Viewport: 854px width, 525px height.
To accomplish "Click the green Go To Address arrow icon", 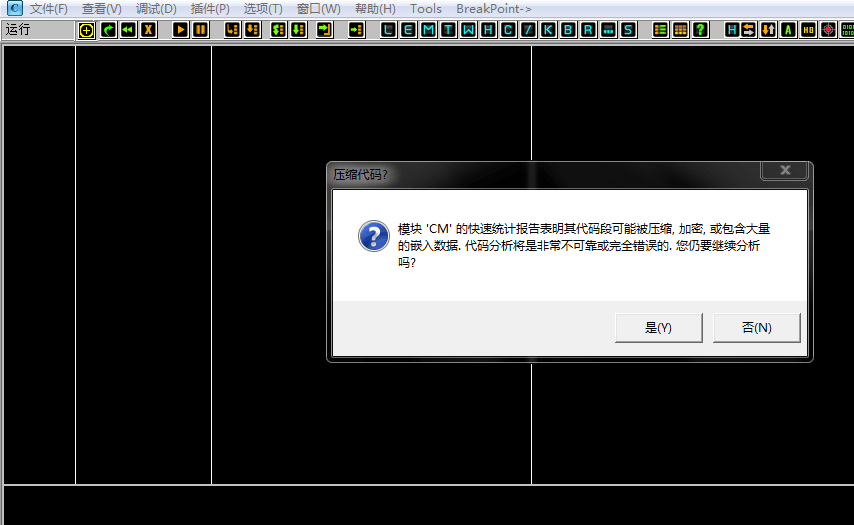I will tap(356, 30).
